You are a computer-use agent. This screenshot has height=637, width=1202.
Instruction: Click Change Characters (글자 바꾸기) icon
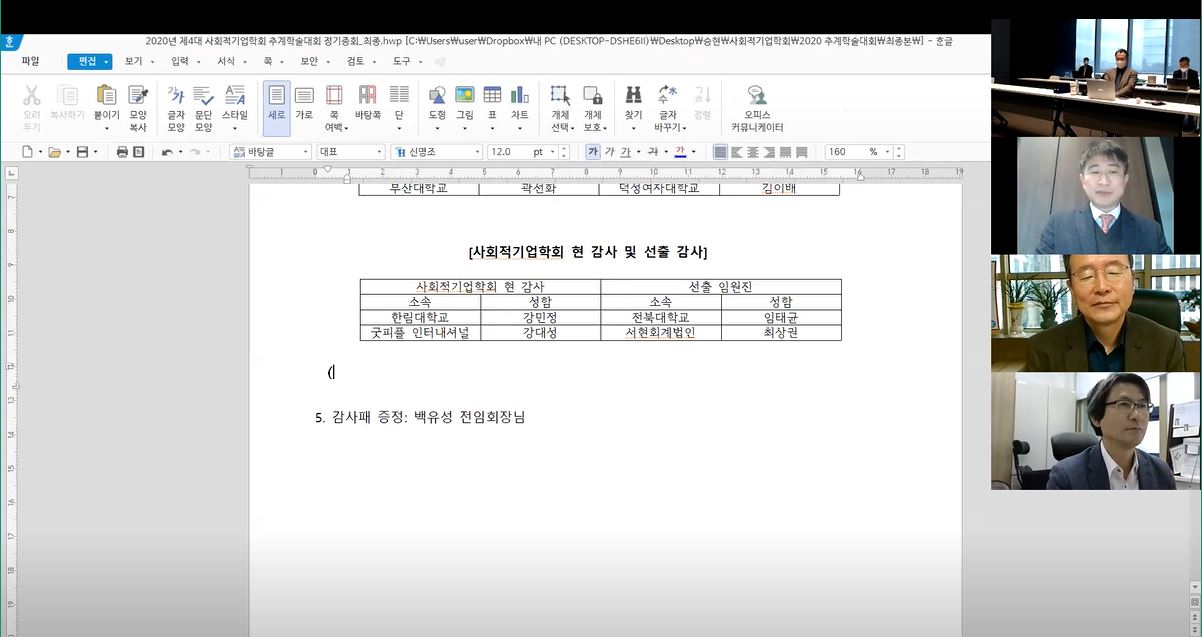pos(667,96)
